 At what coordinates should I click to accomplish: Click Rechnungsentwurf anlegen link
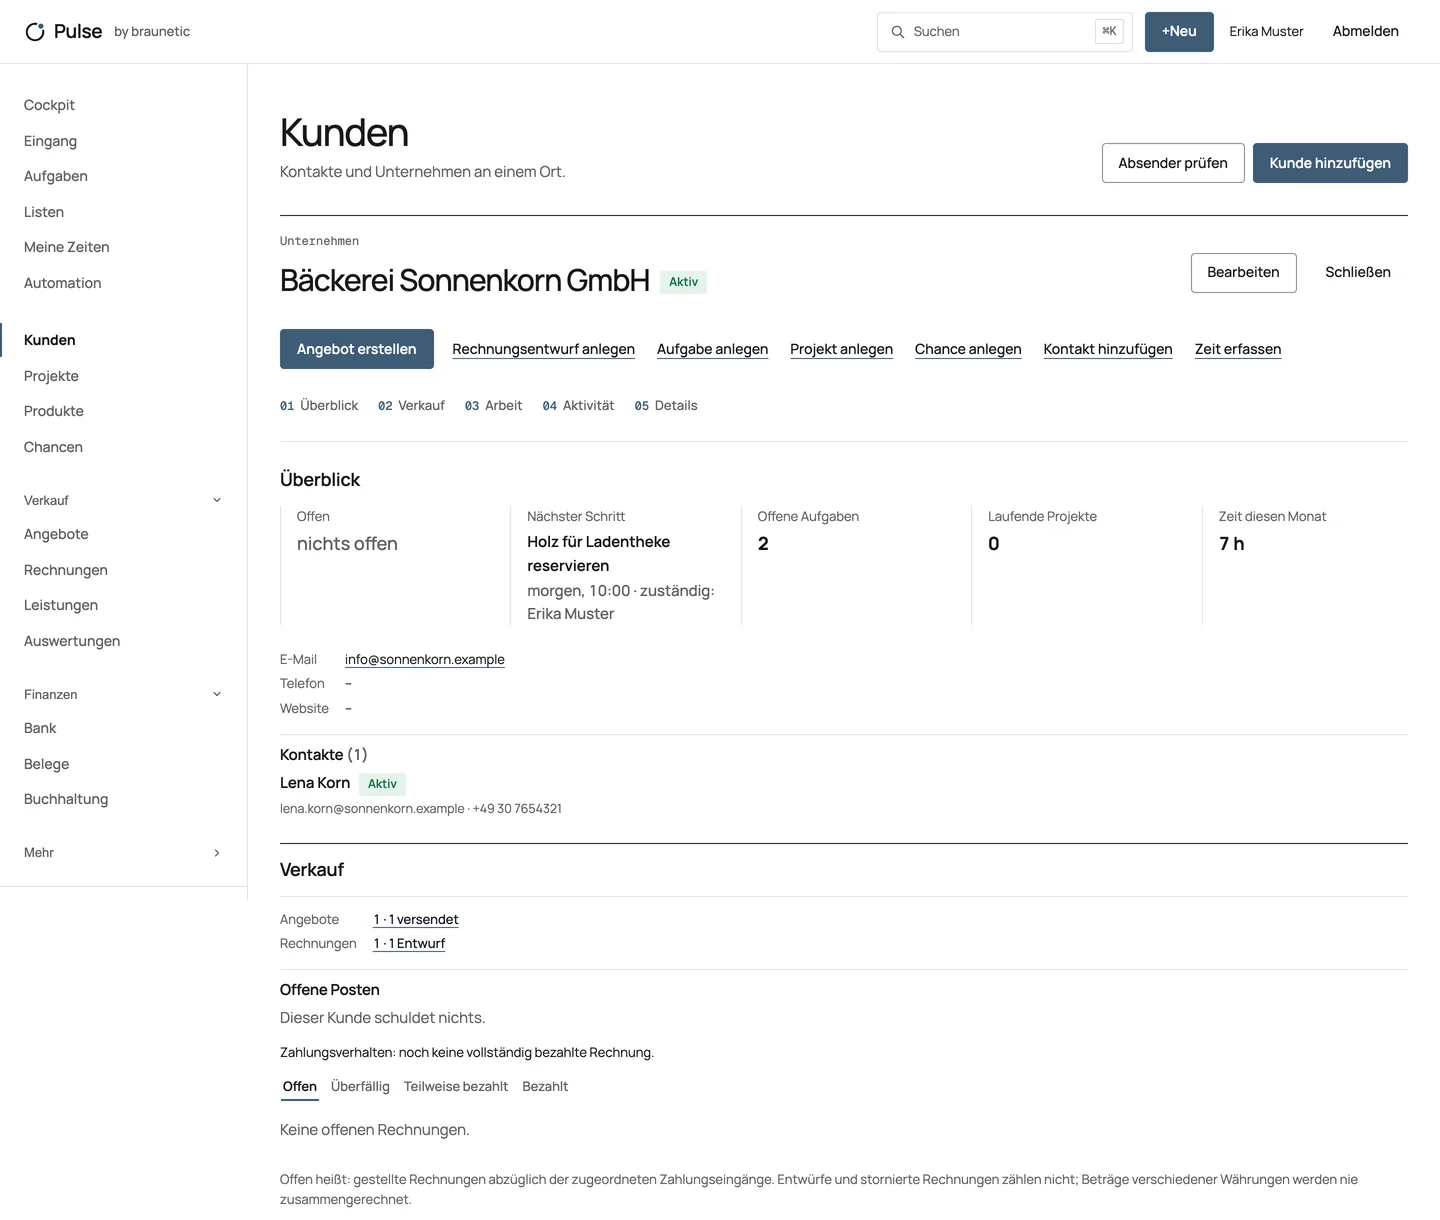(543, 349)
